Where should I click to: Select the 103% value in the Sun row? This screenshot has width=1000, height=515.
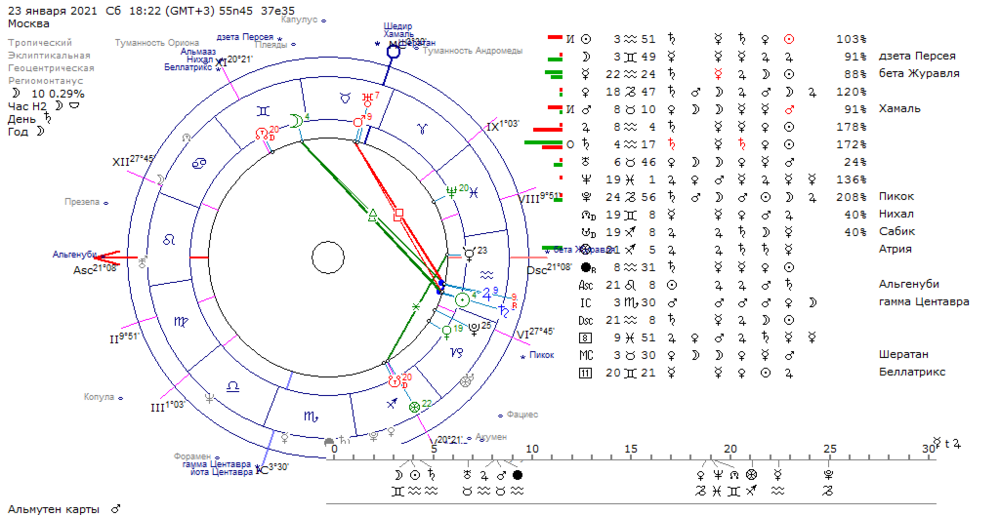[x=851, y=39]
